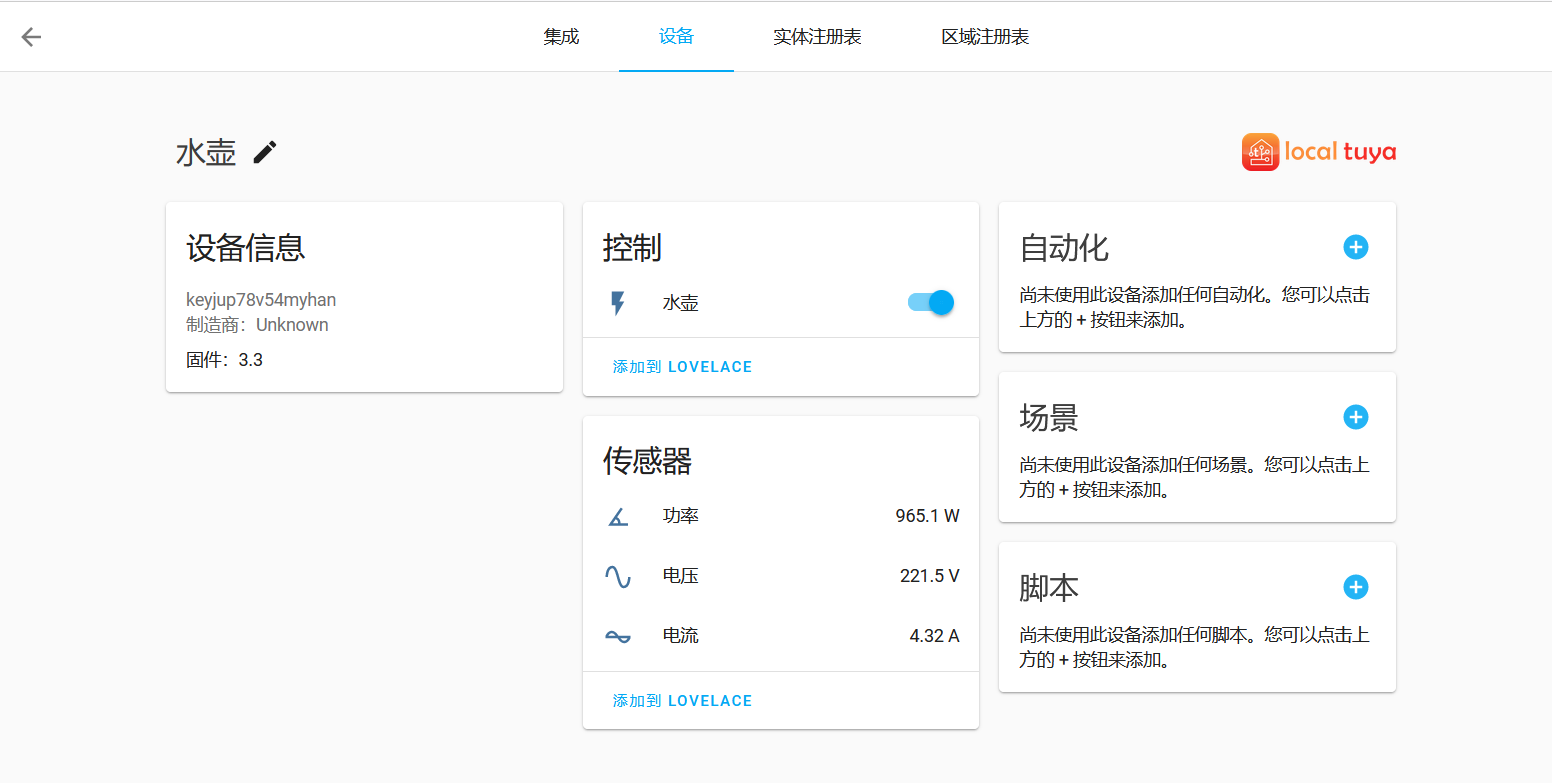Viewport: 1552px width, 783px height.
Task: Open the 功率 sensor row showing 965.1 W
Action: [780, 516]
